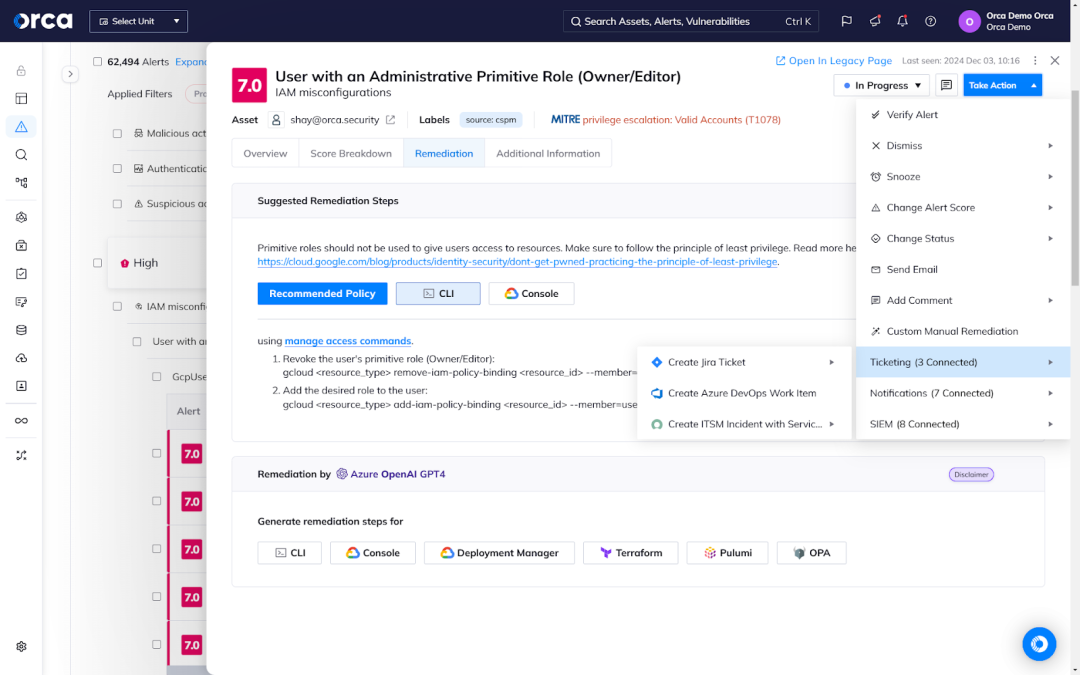Check the High severity group checkbox
Image resolution: width=1080 pixels, height=675 pixels.
coord(97,263)
